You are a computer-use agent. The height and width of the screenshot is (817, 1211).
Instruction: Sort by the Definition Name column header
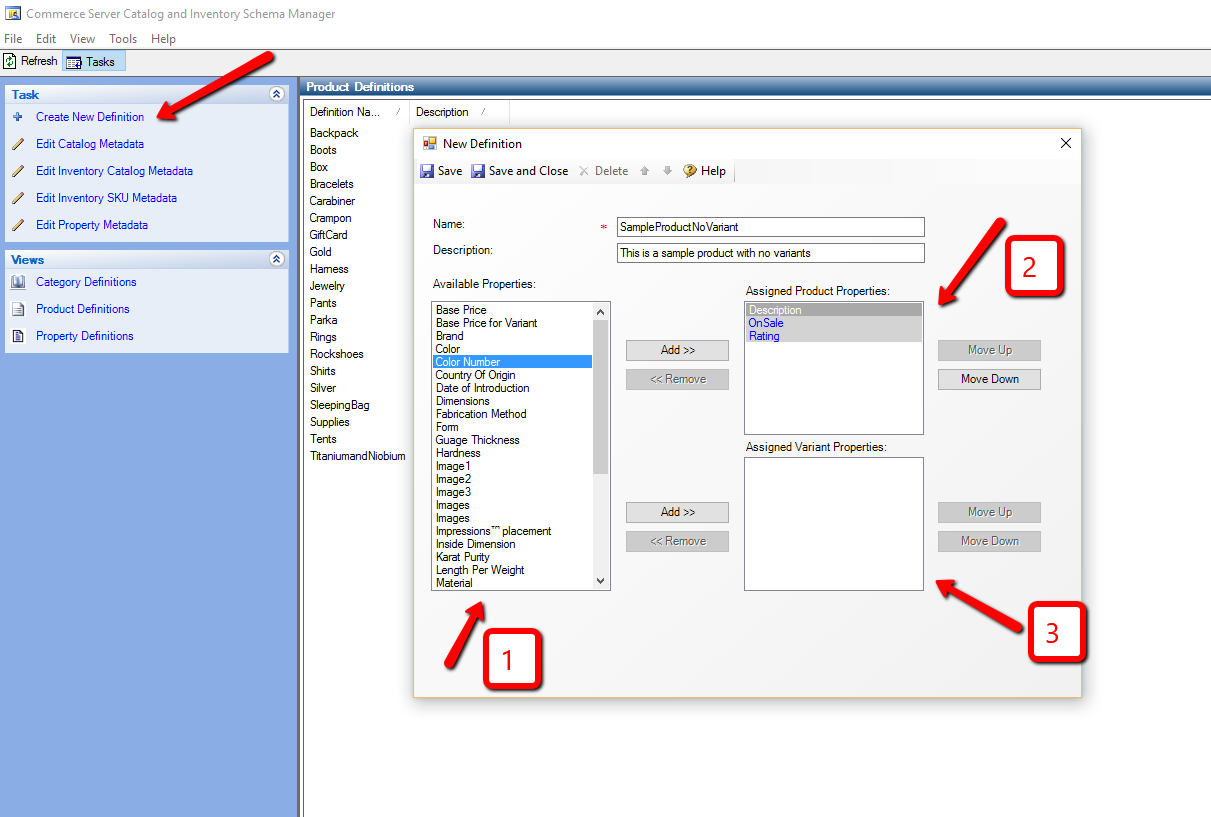point(356,112)
